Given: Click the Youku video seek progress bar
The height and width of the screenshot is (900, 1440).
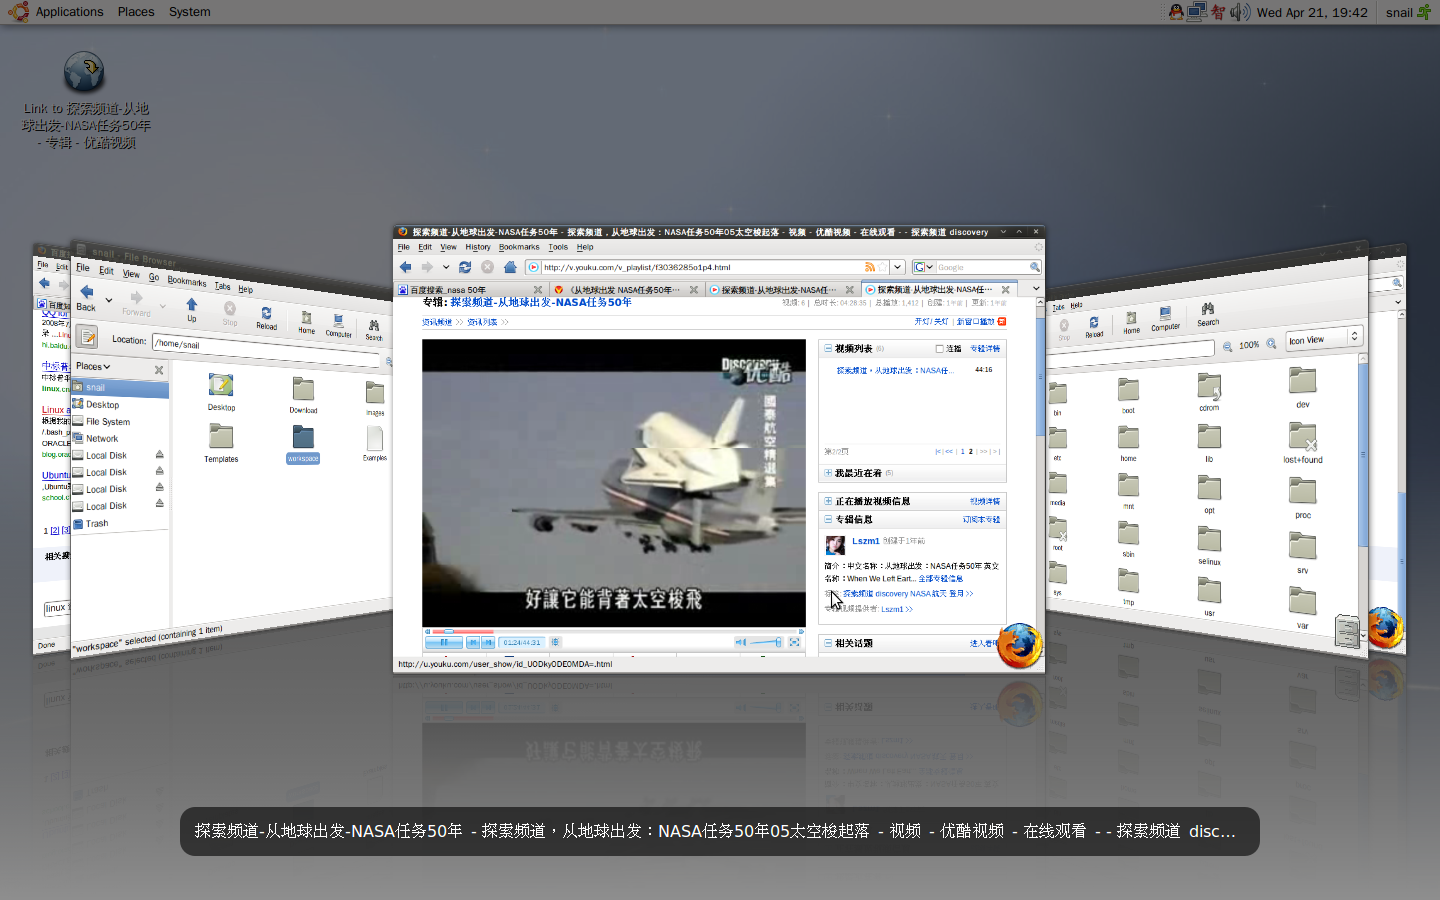Looking at the screenshot, I should coord(614,631).
